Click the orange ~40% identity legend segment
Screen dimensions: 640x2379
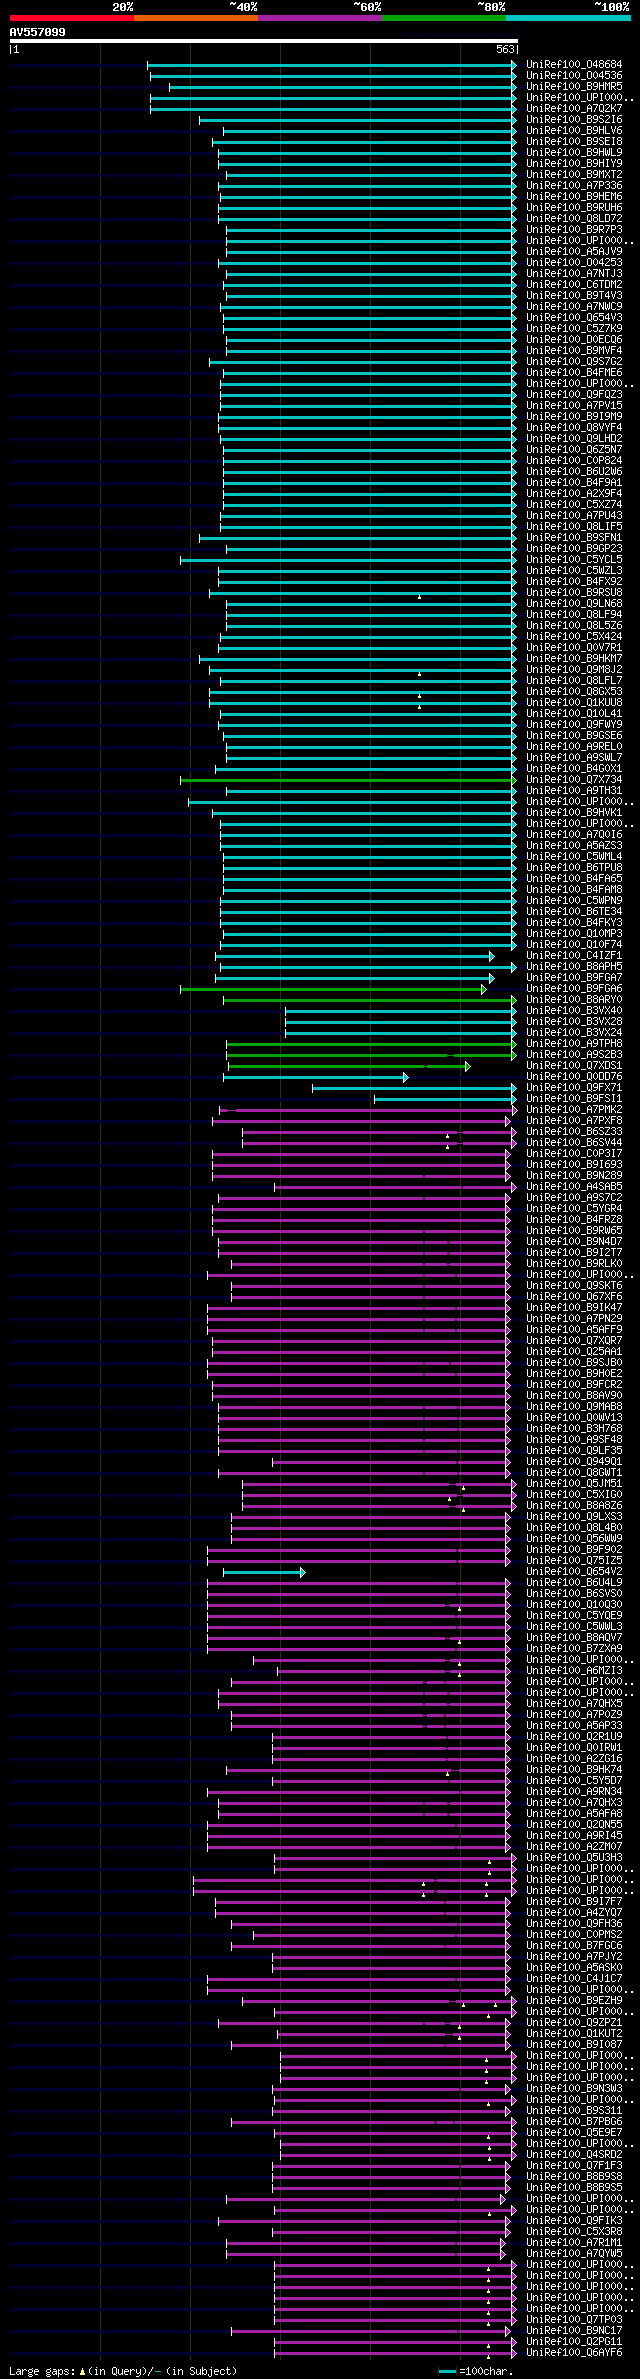pos(196,17)
